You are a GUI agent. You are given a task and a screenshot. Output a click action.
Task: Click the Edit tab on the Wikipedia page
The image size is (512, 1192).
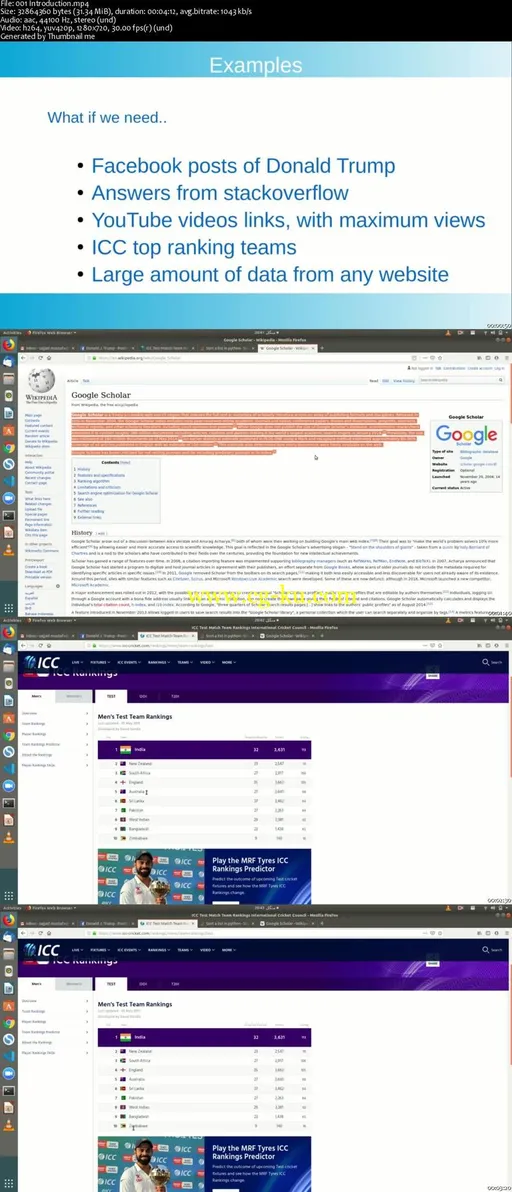click(386, 380)
